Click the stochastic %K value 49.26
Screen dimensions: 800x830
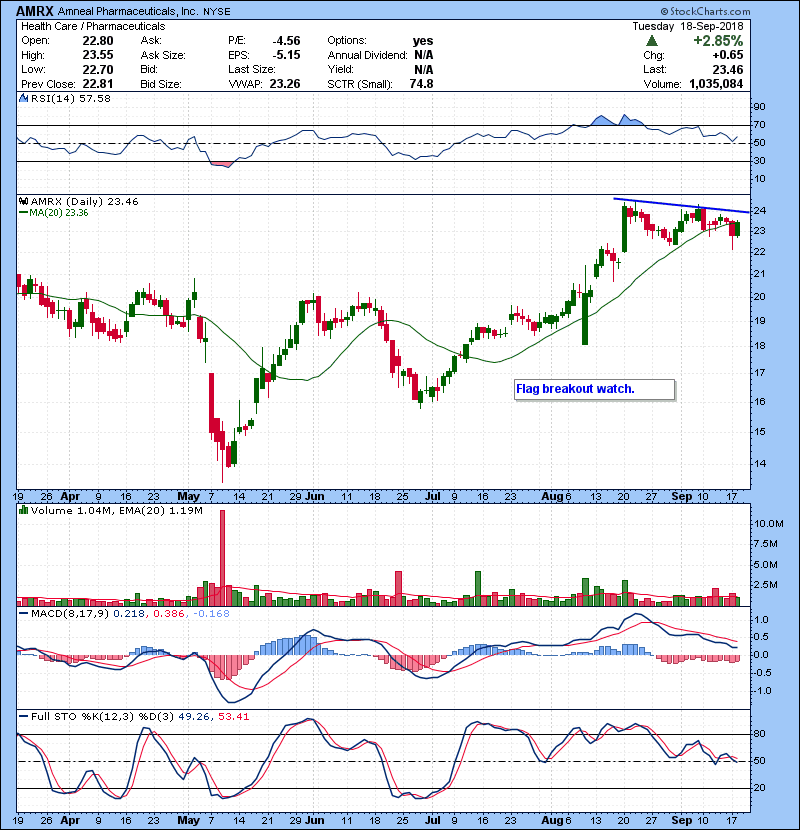click(194, 717)
